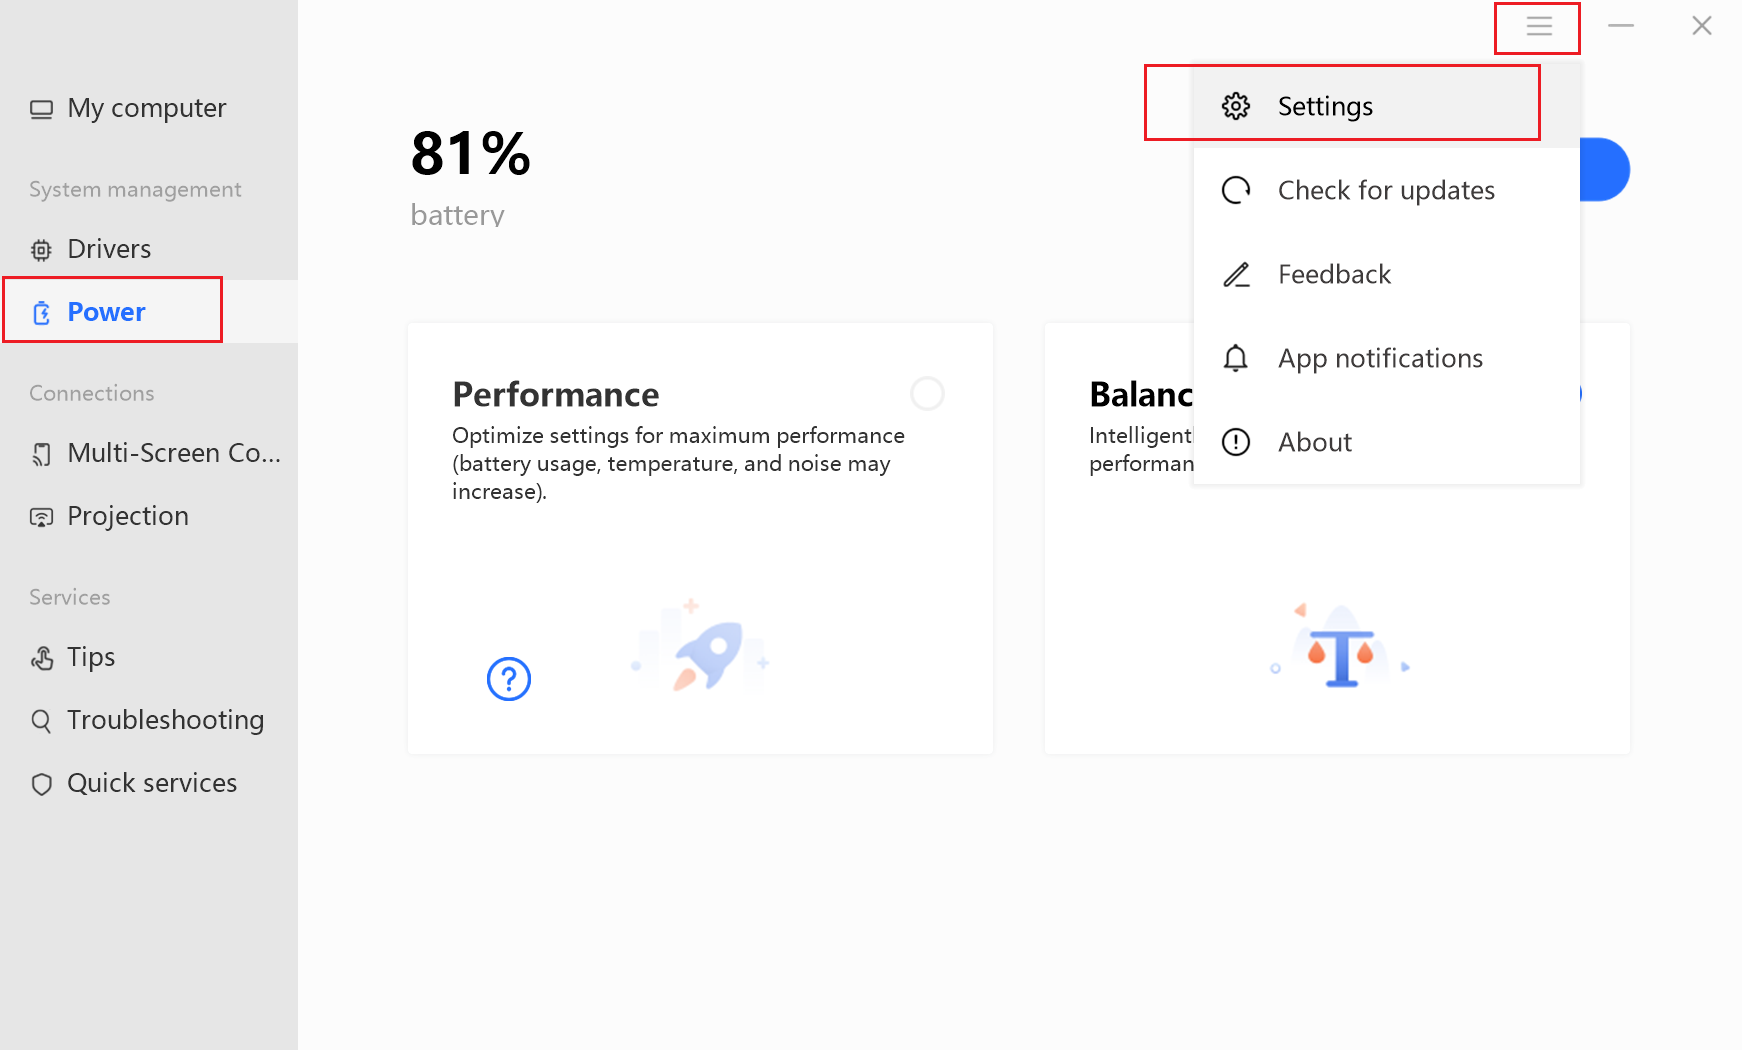Click the About info icon
The height and width of the screenshot is (1050, 1742).
pyautogui.click(x=1236, y=442)
